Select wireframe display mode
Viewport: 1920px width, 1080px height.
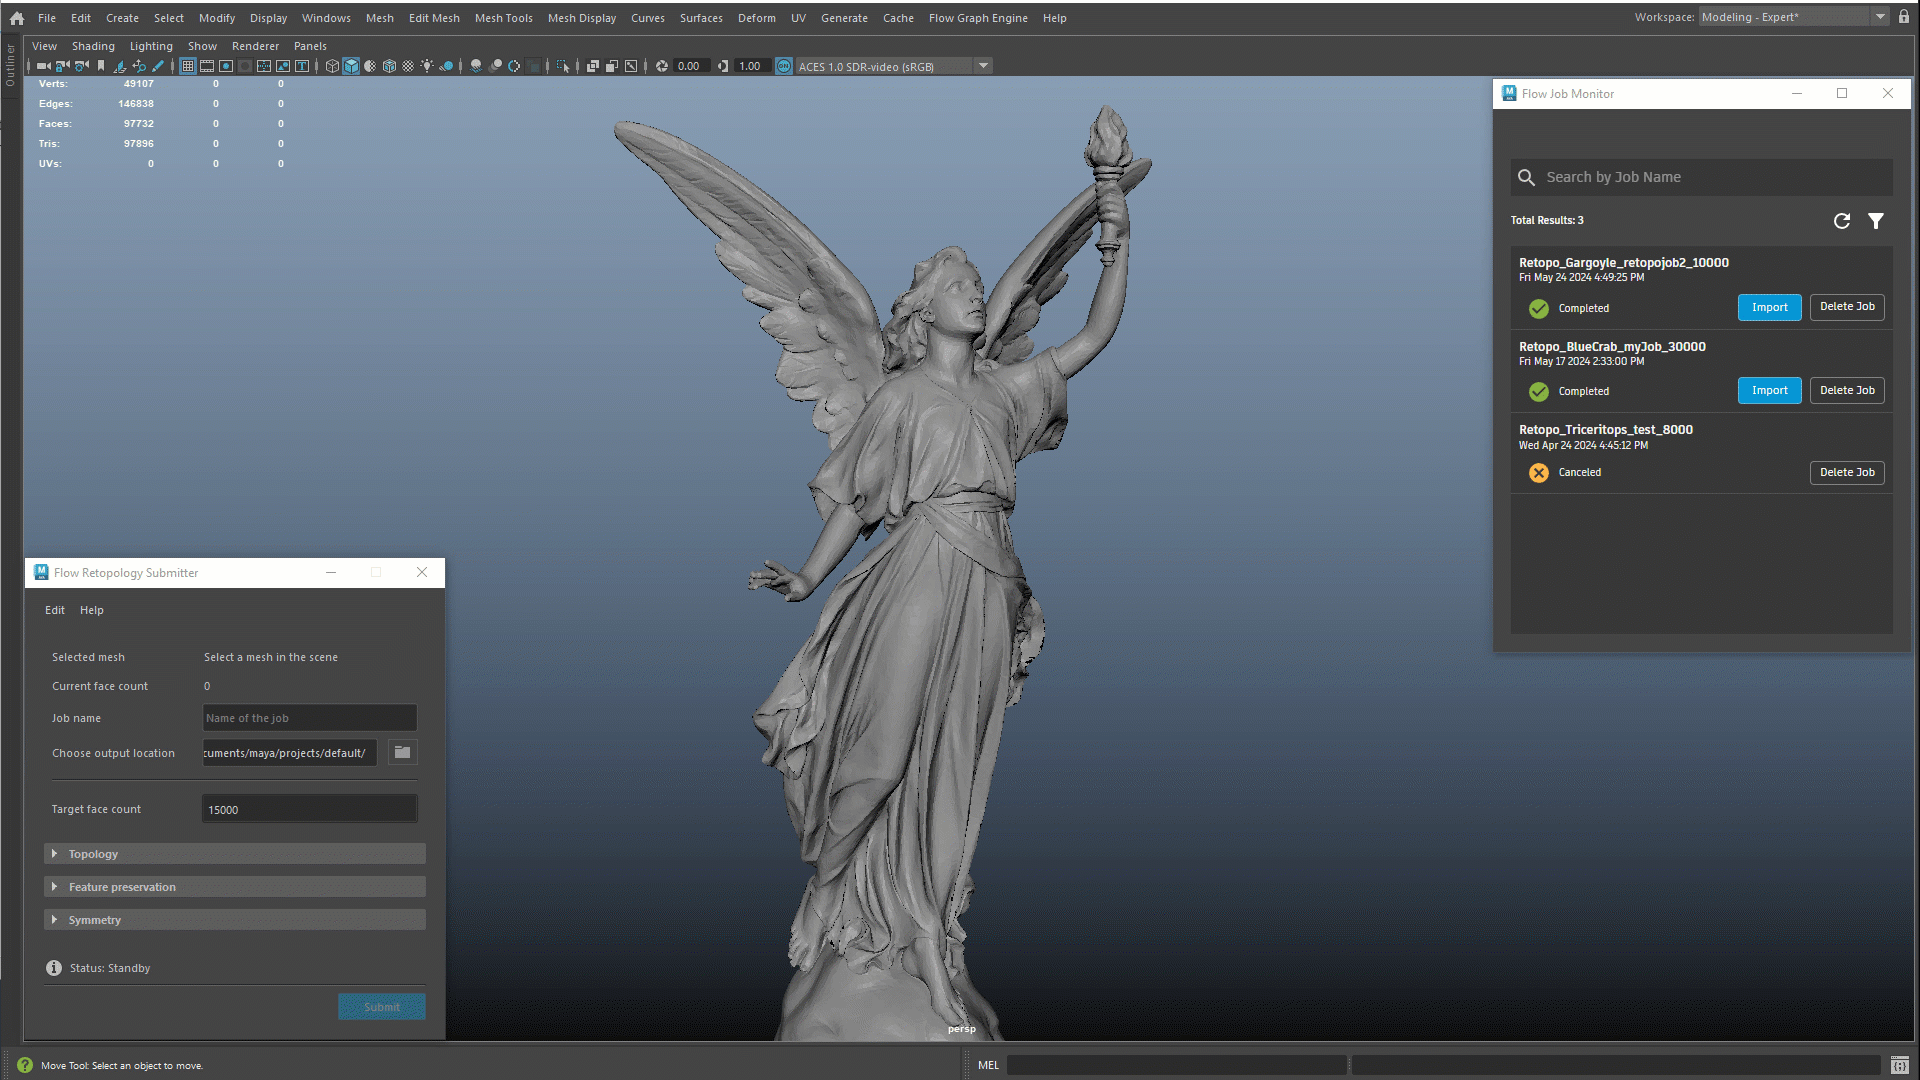point(332,66)
